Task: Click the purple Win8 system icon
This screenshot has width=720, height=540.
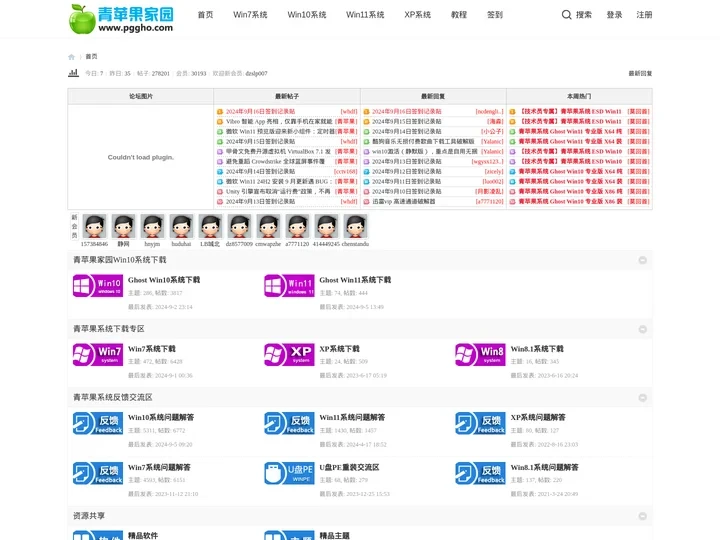Action: tap(480, 354)
